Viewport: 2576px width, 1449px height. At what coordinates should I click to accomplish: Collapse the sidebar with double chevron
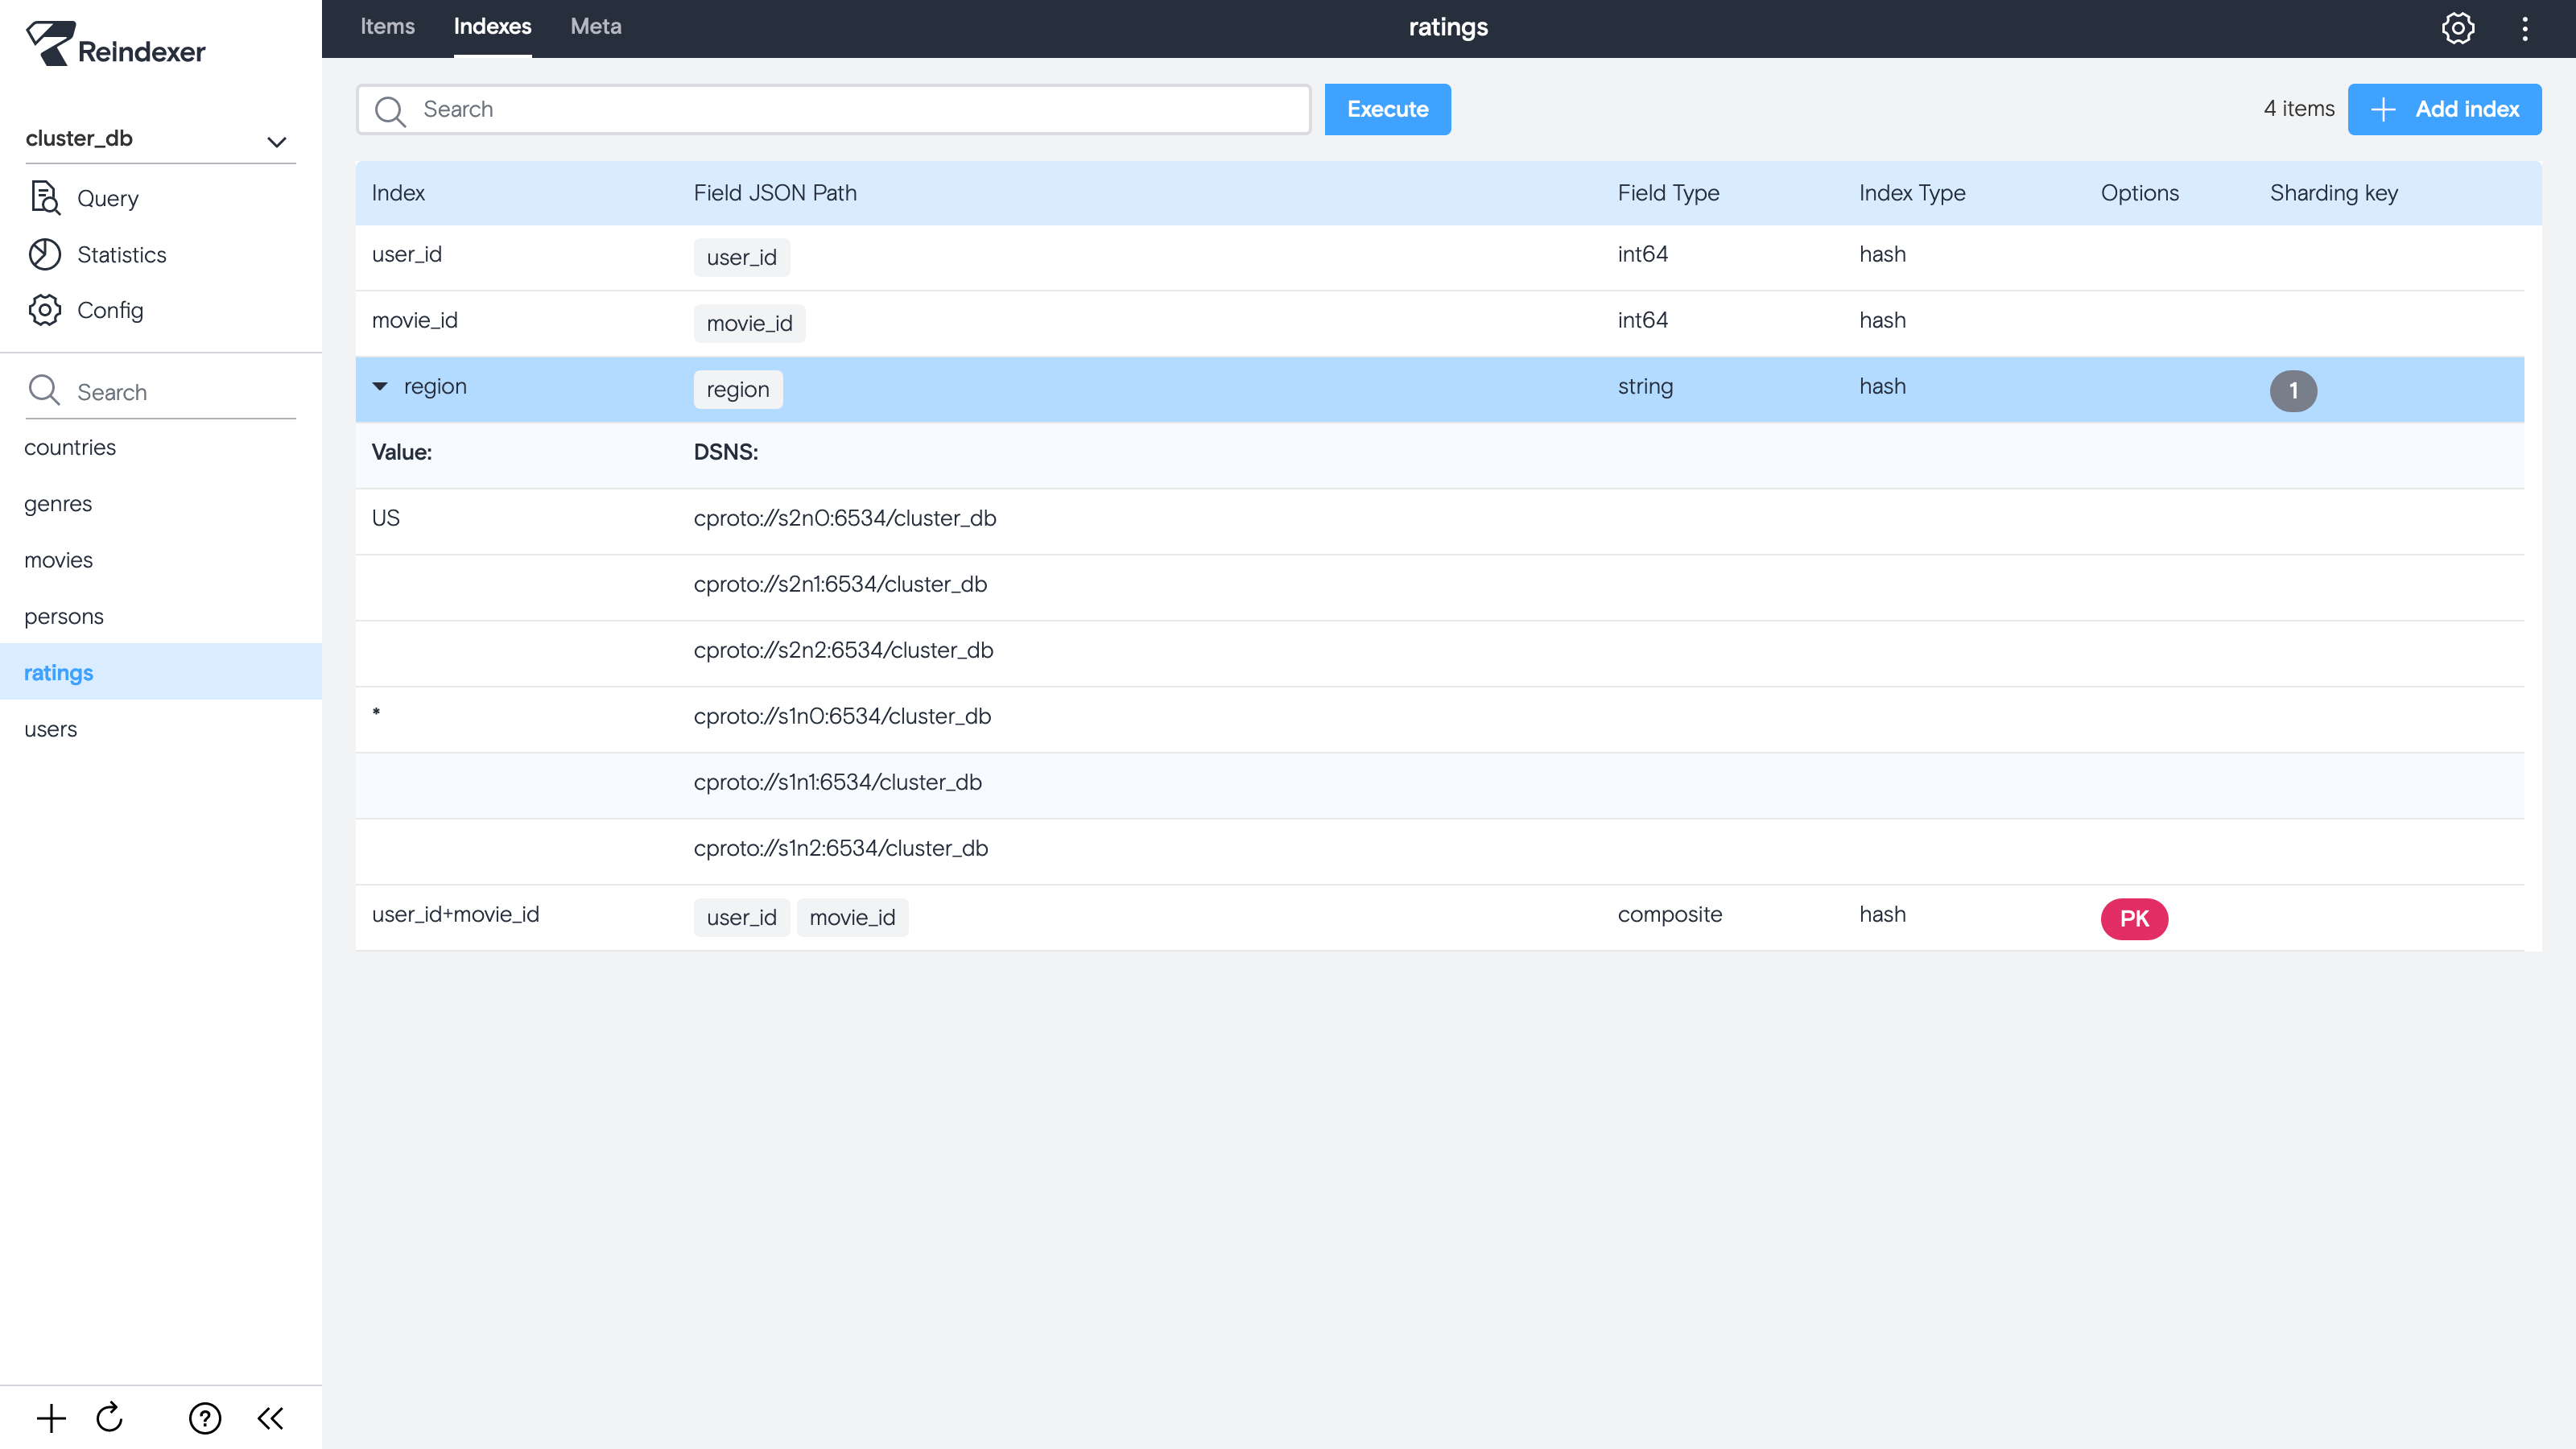click(x=270, y=1418)
